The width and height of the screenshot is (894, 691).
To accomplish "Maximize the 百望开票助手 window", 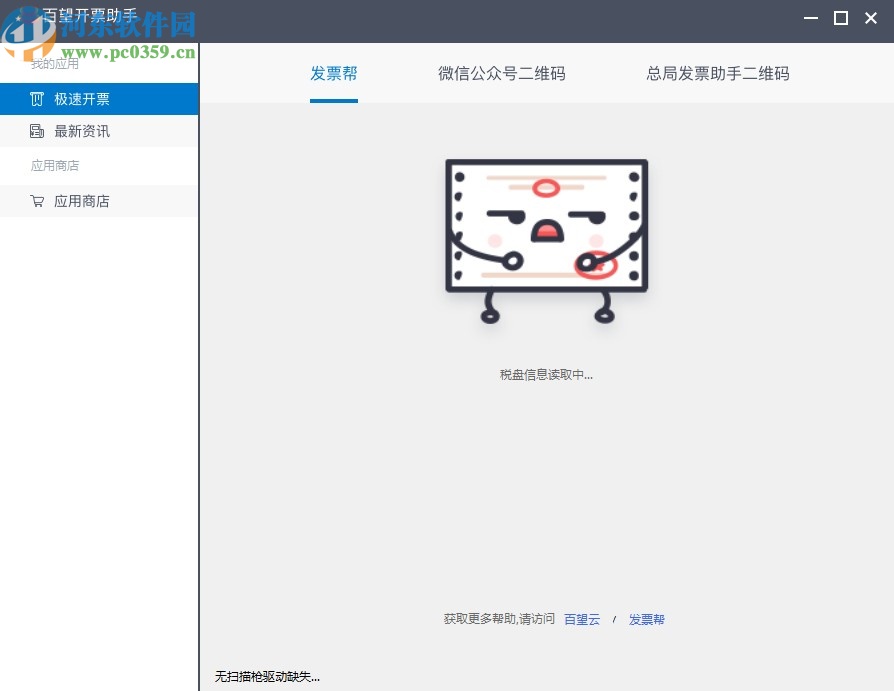I will [841, 18].
